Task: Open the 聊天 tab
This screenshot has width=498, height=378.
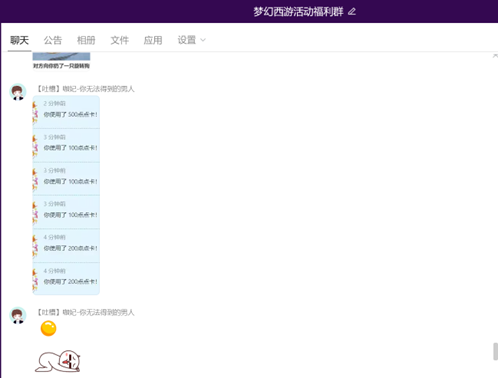Action: pyautogui.click(x=19, y=40)
